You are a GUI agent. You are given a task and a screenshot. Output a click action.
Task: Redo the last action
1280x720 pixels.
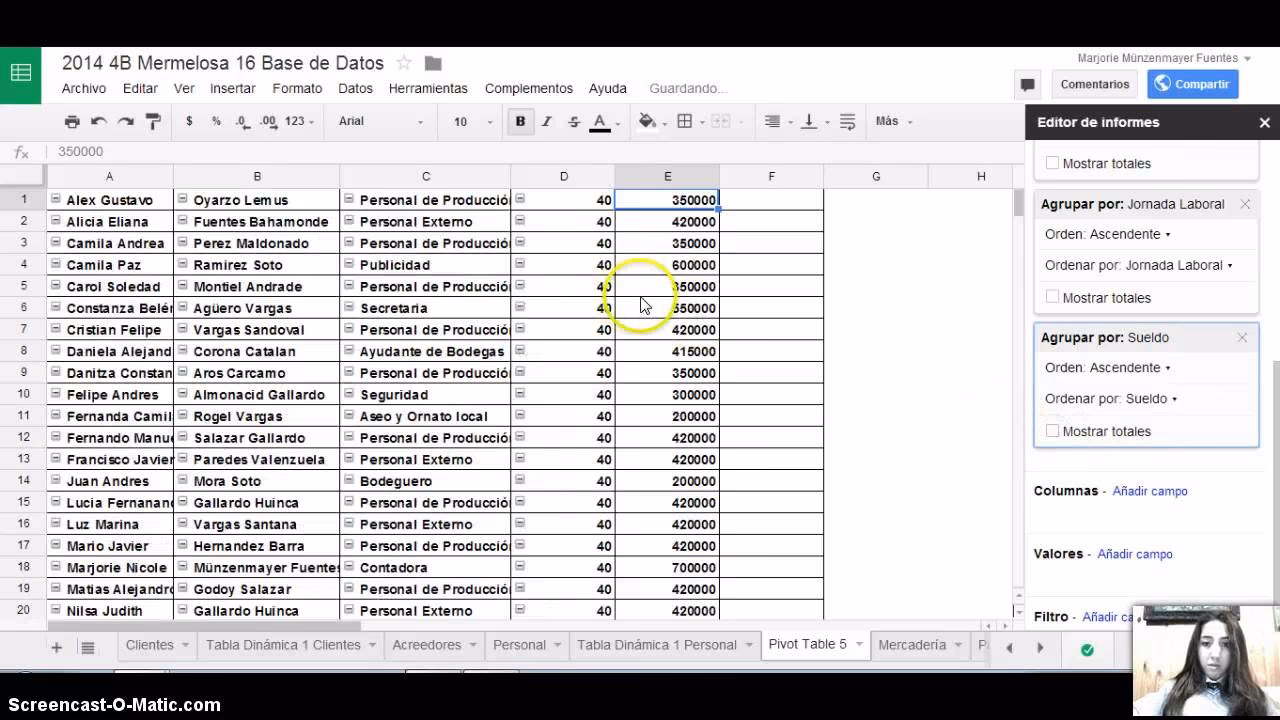coord(126,121)
